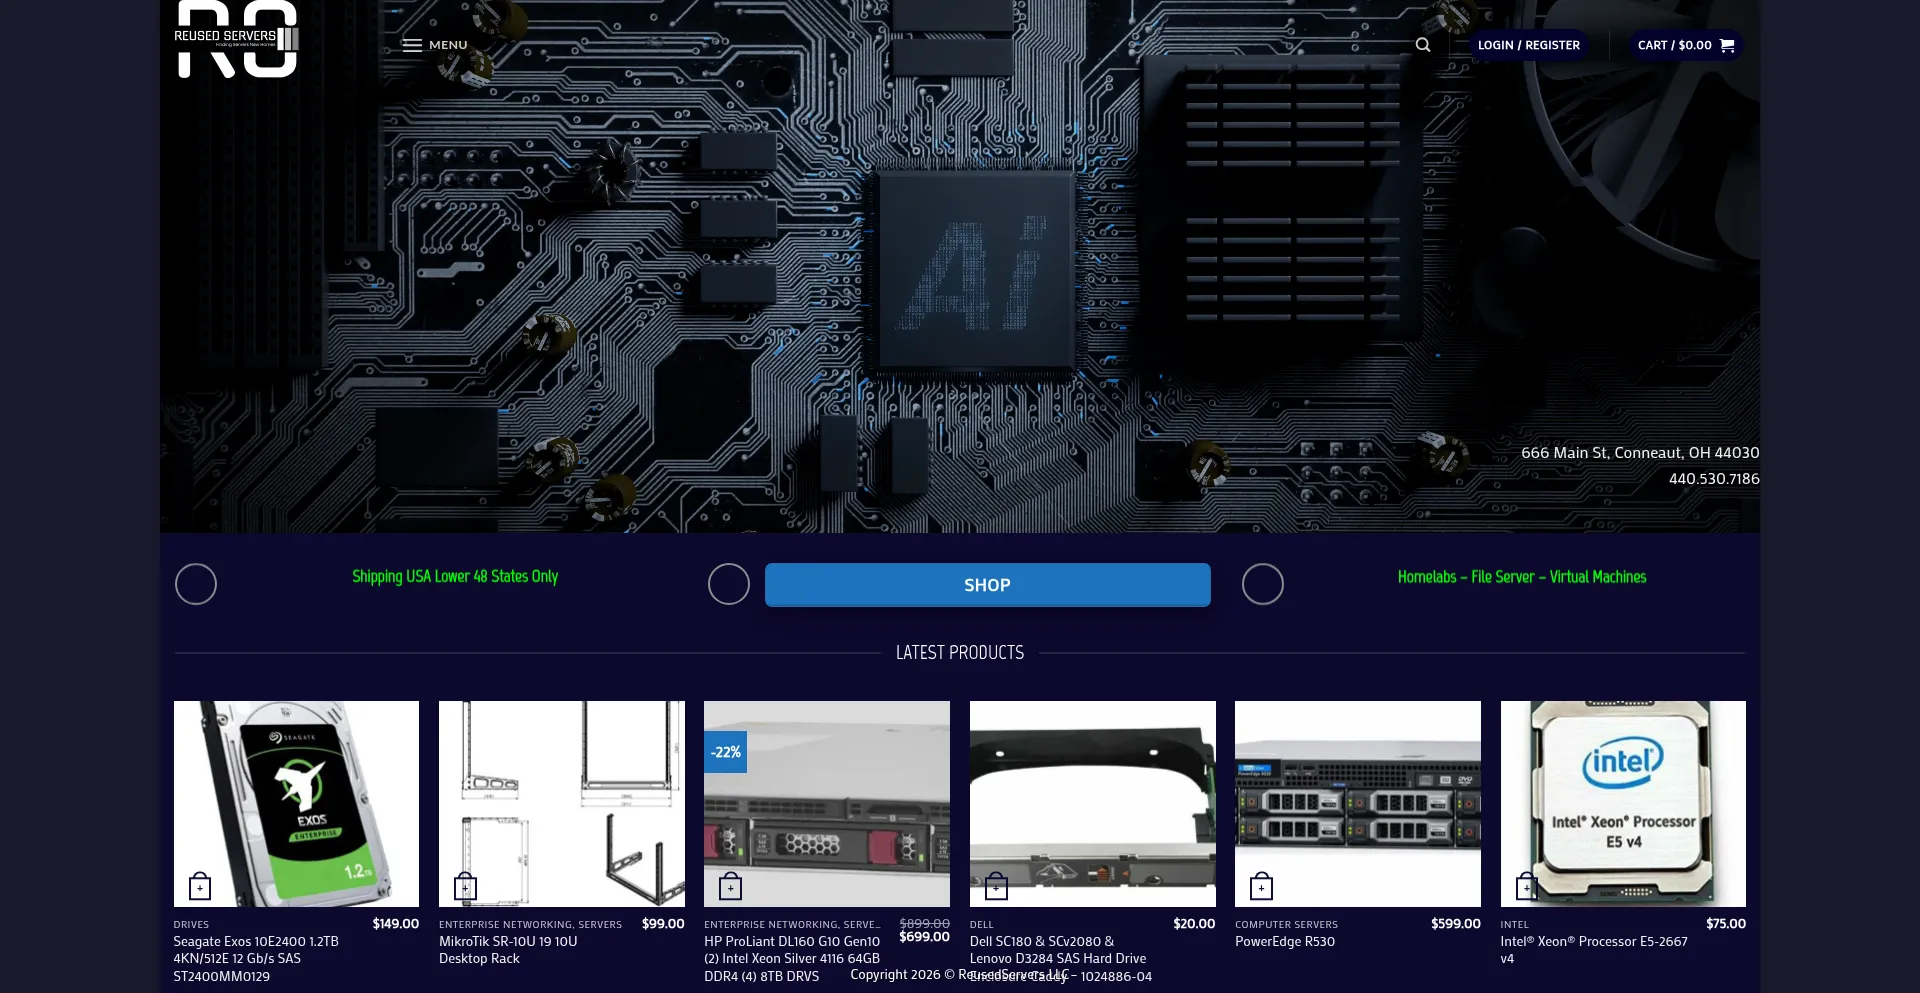Quick-add the HP ProLiant DL160 to cart
This screenshot has width=1920, height=993.
[x=730, y=886]
